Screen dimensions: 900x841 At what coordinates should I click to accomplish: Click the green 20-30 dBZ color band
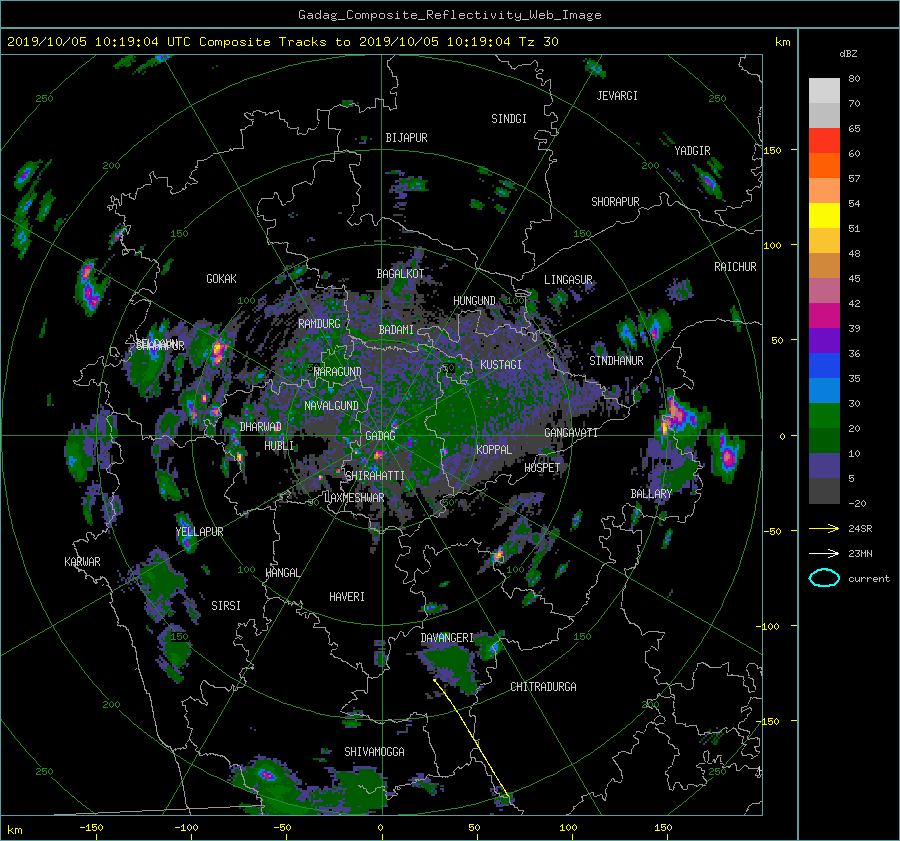click(x=824, y=416)
